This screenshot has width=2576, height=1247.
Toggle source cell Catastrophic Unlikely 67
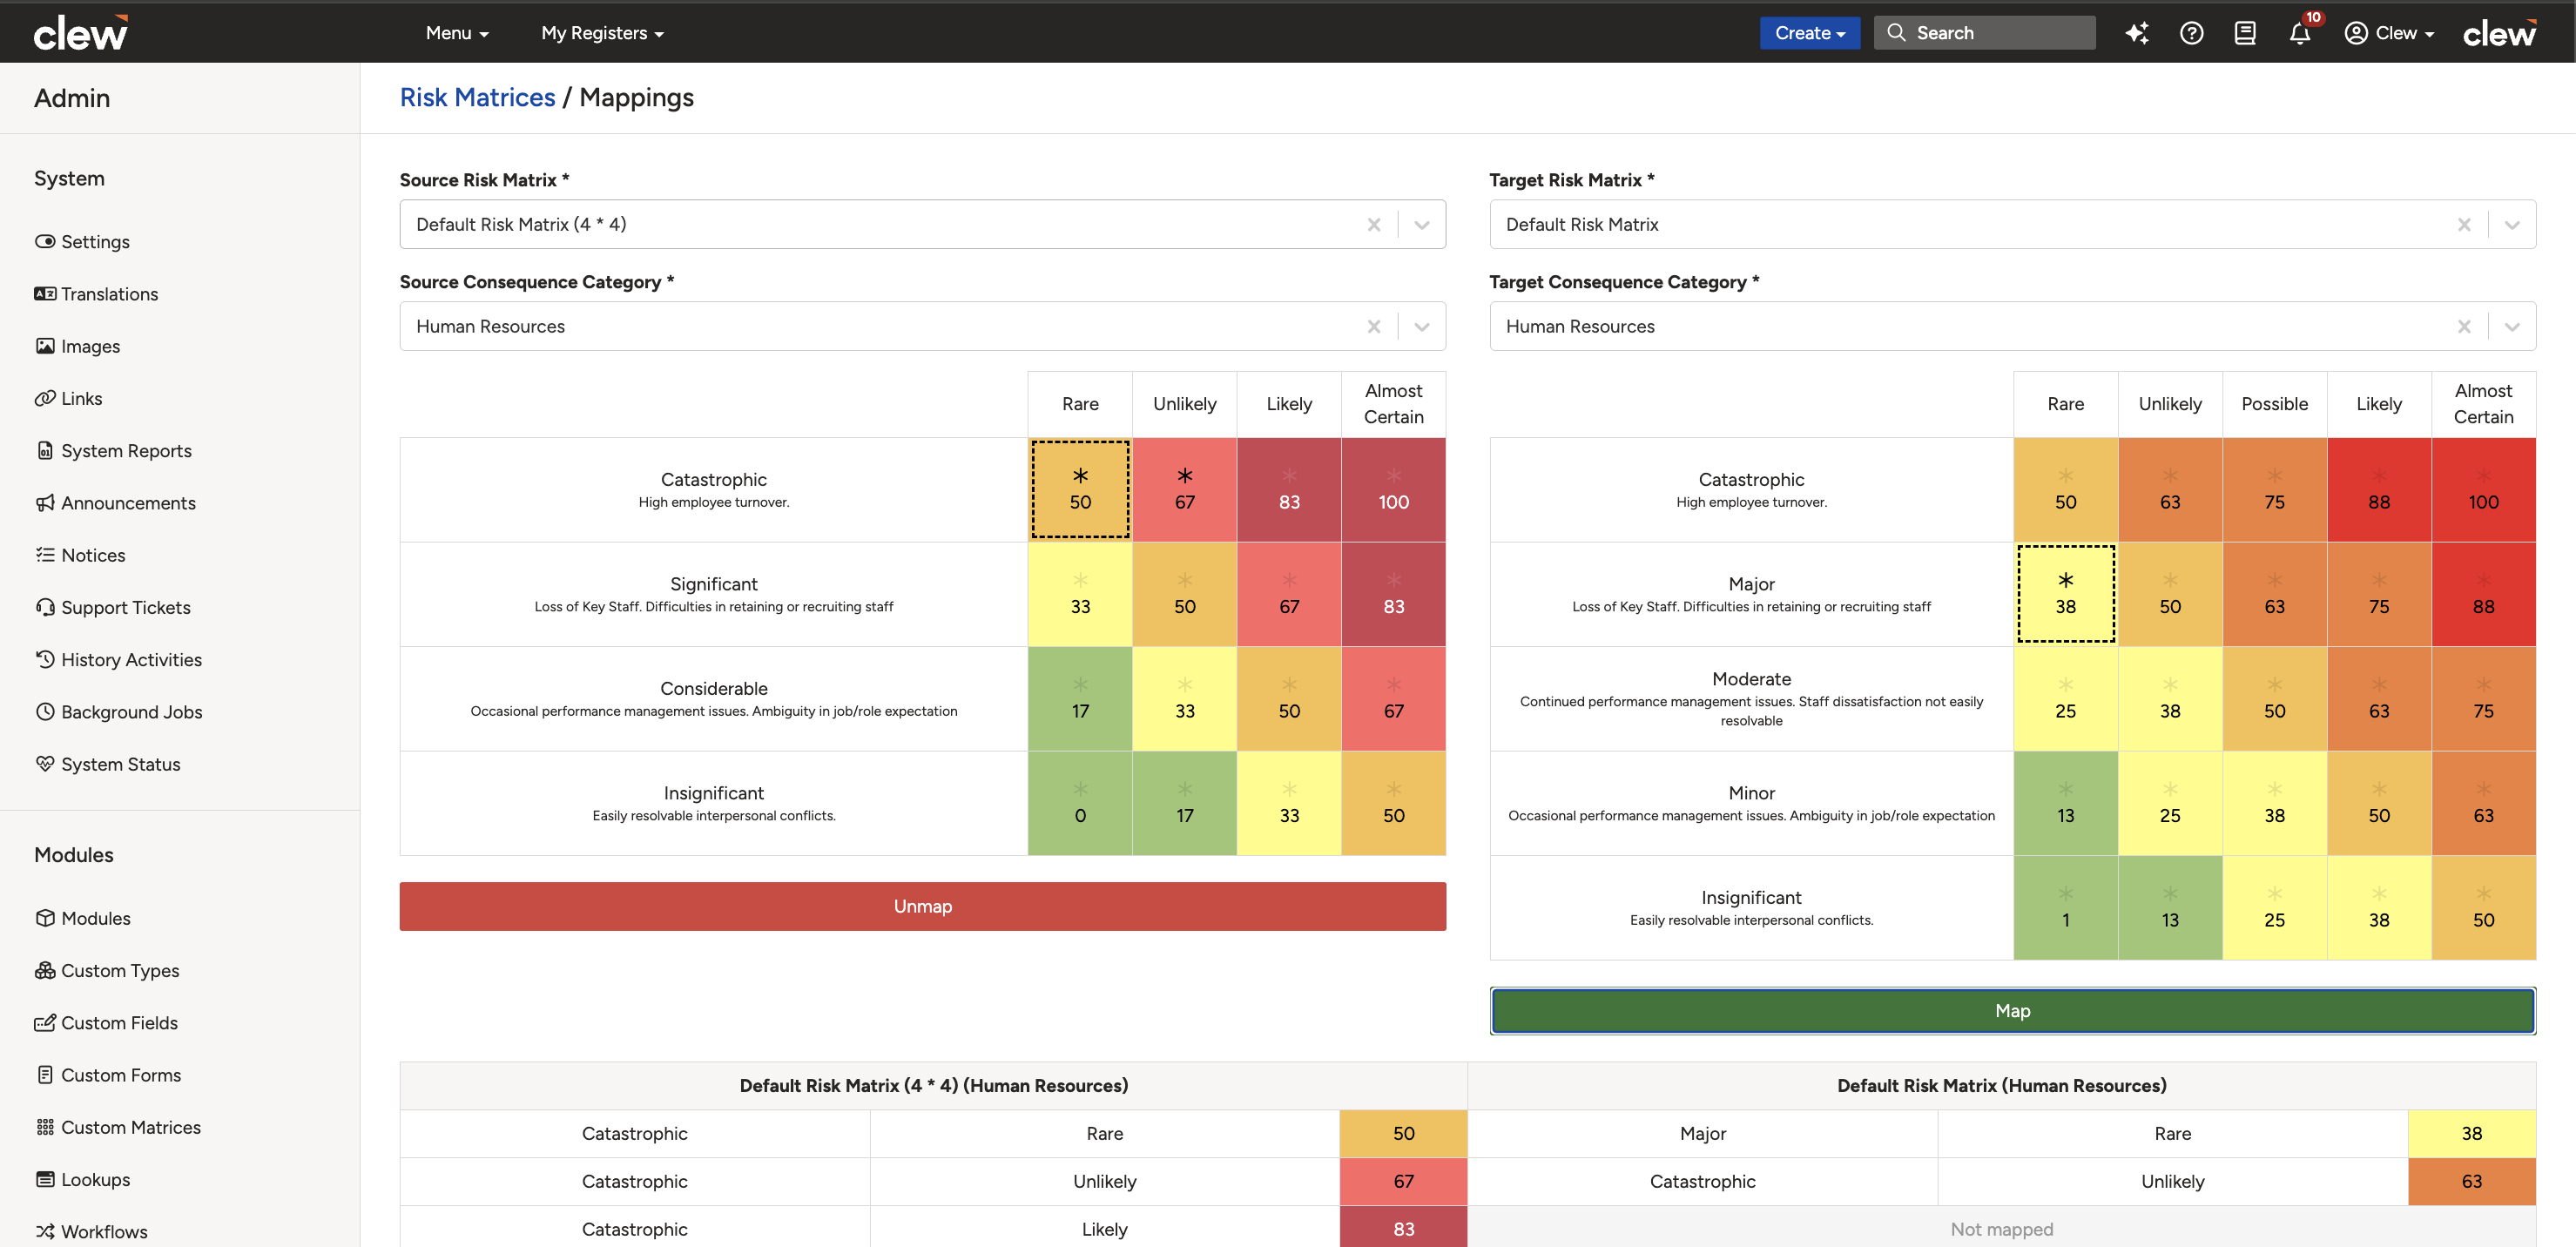pyautogui.click(x=1184, y=490)
